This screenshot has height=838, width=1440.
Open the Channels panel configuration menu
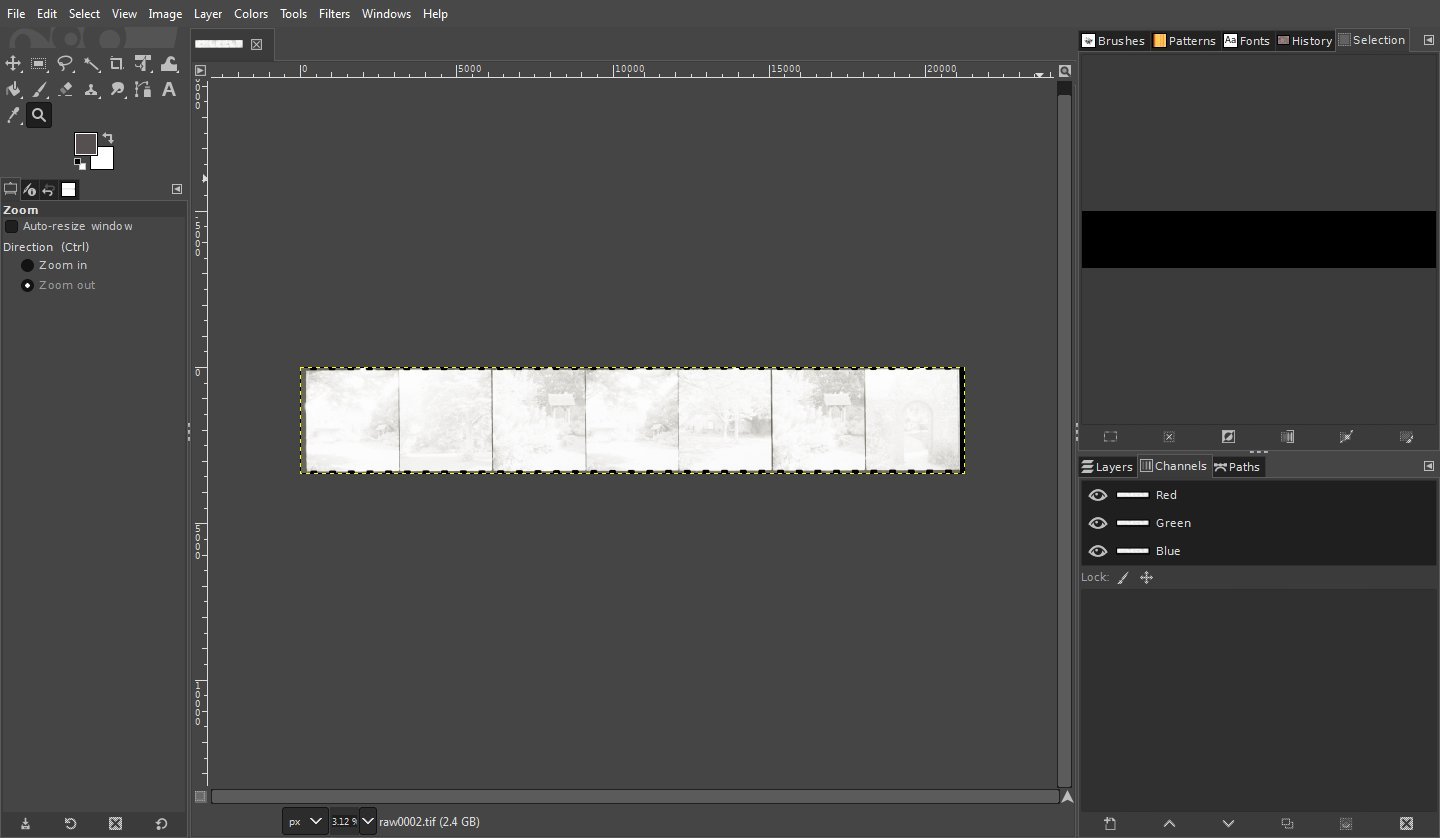point(1428,467)
